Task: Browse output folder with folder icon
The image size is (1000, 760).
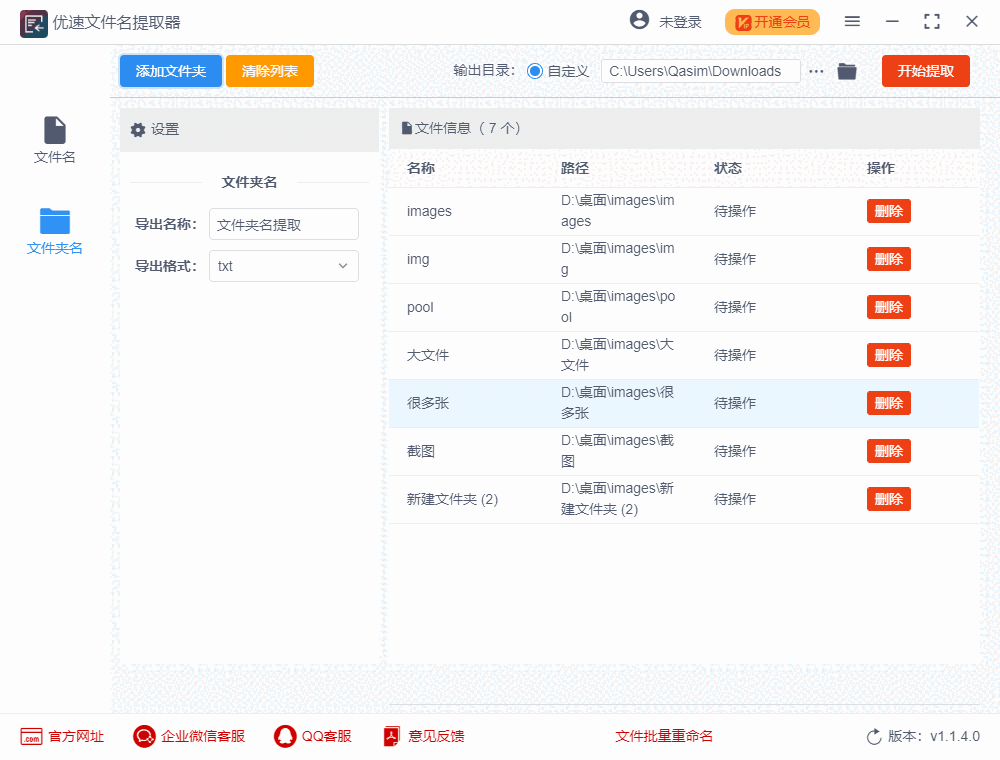Action: [847, 71]
